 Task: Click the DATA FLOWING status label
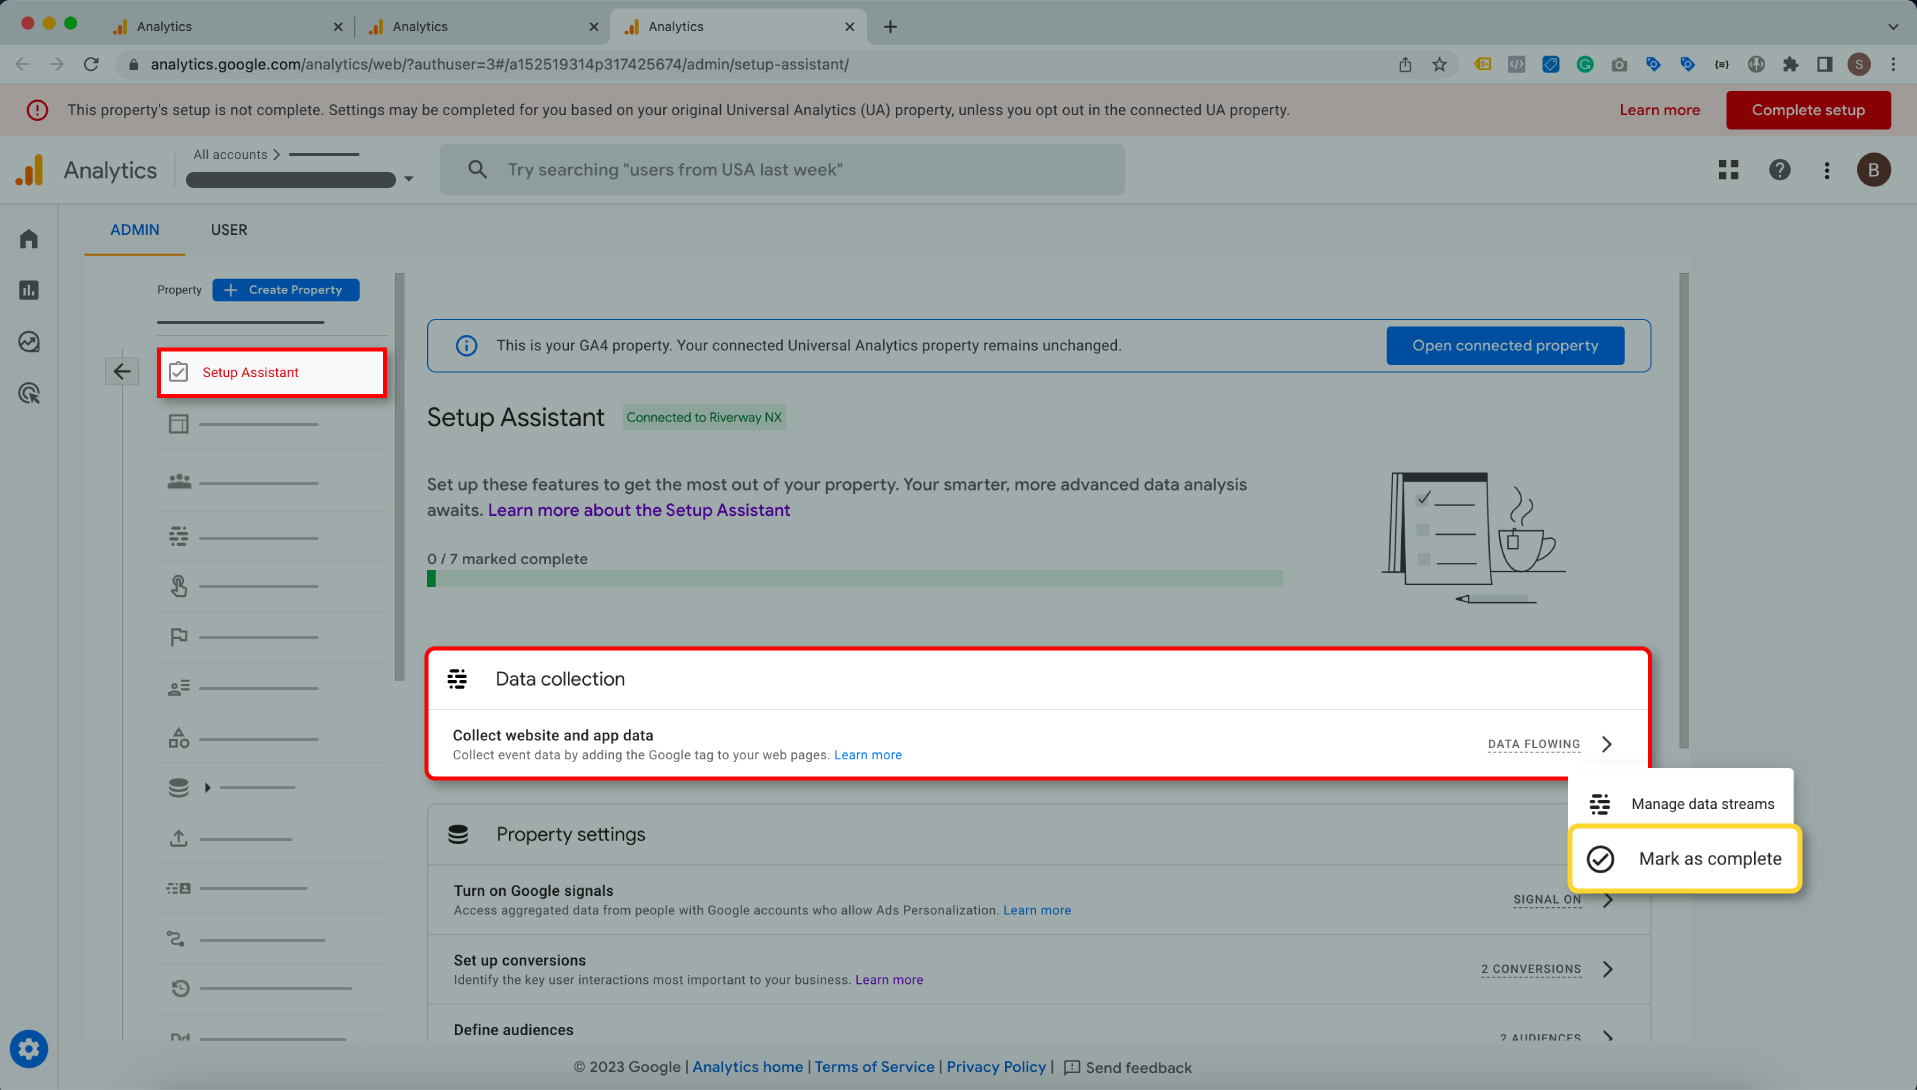[1533, 745]
